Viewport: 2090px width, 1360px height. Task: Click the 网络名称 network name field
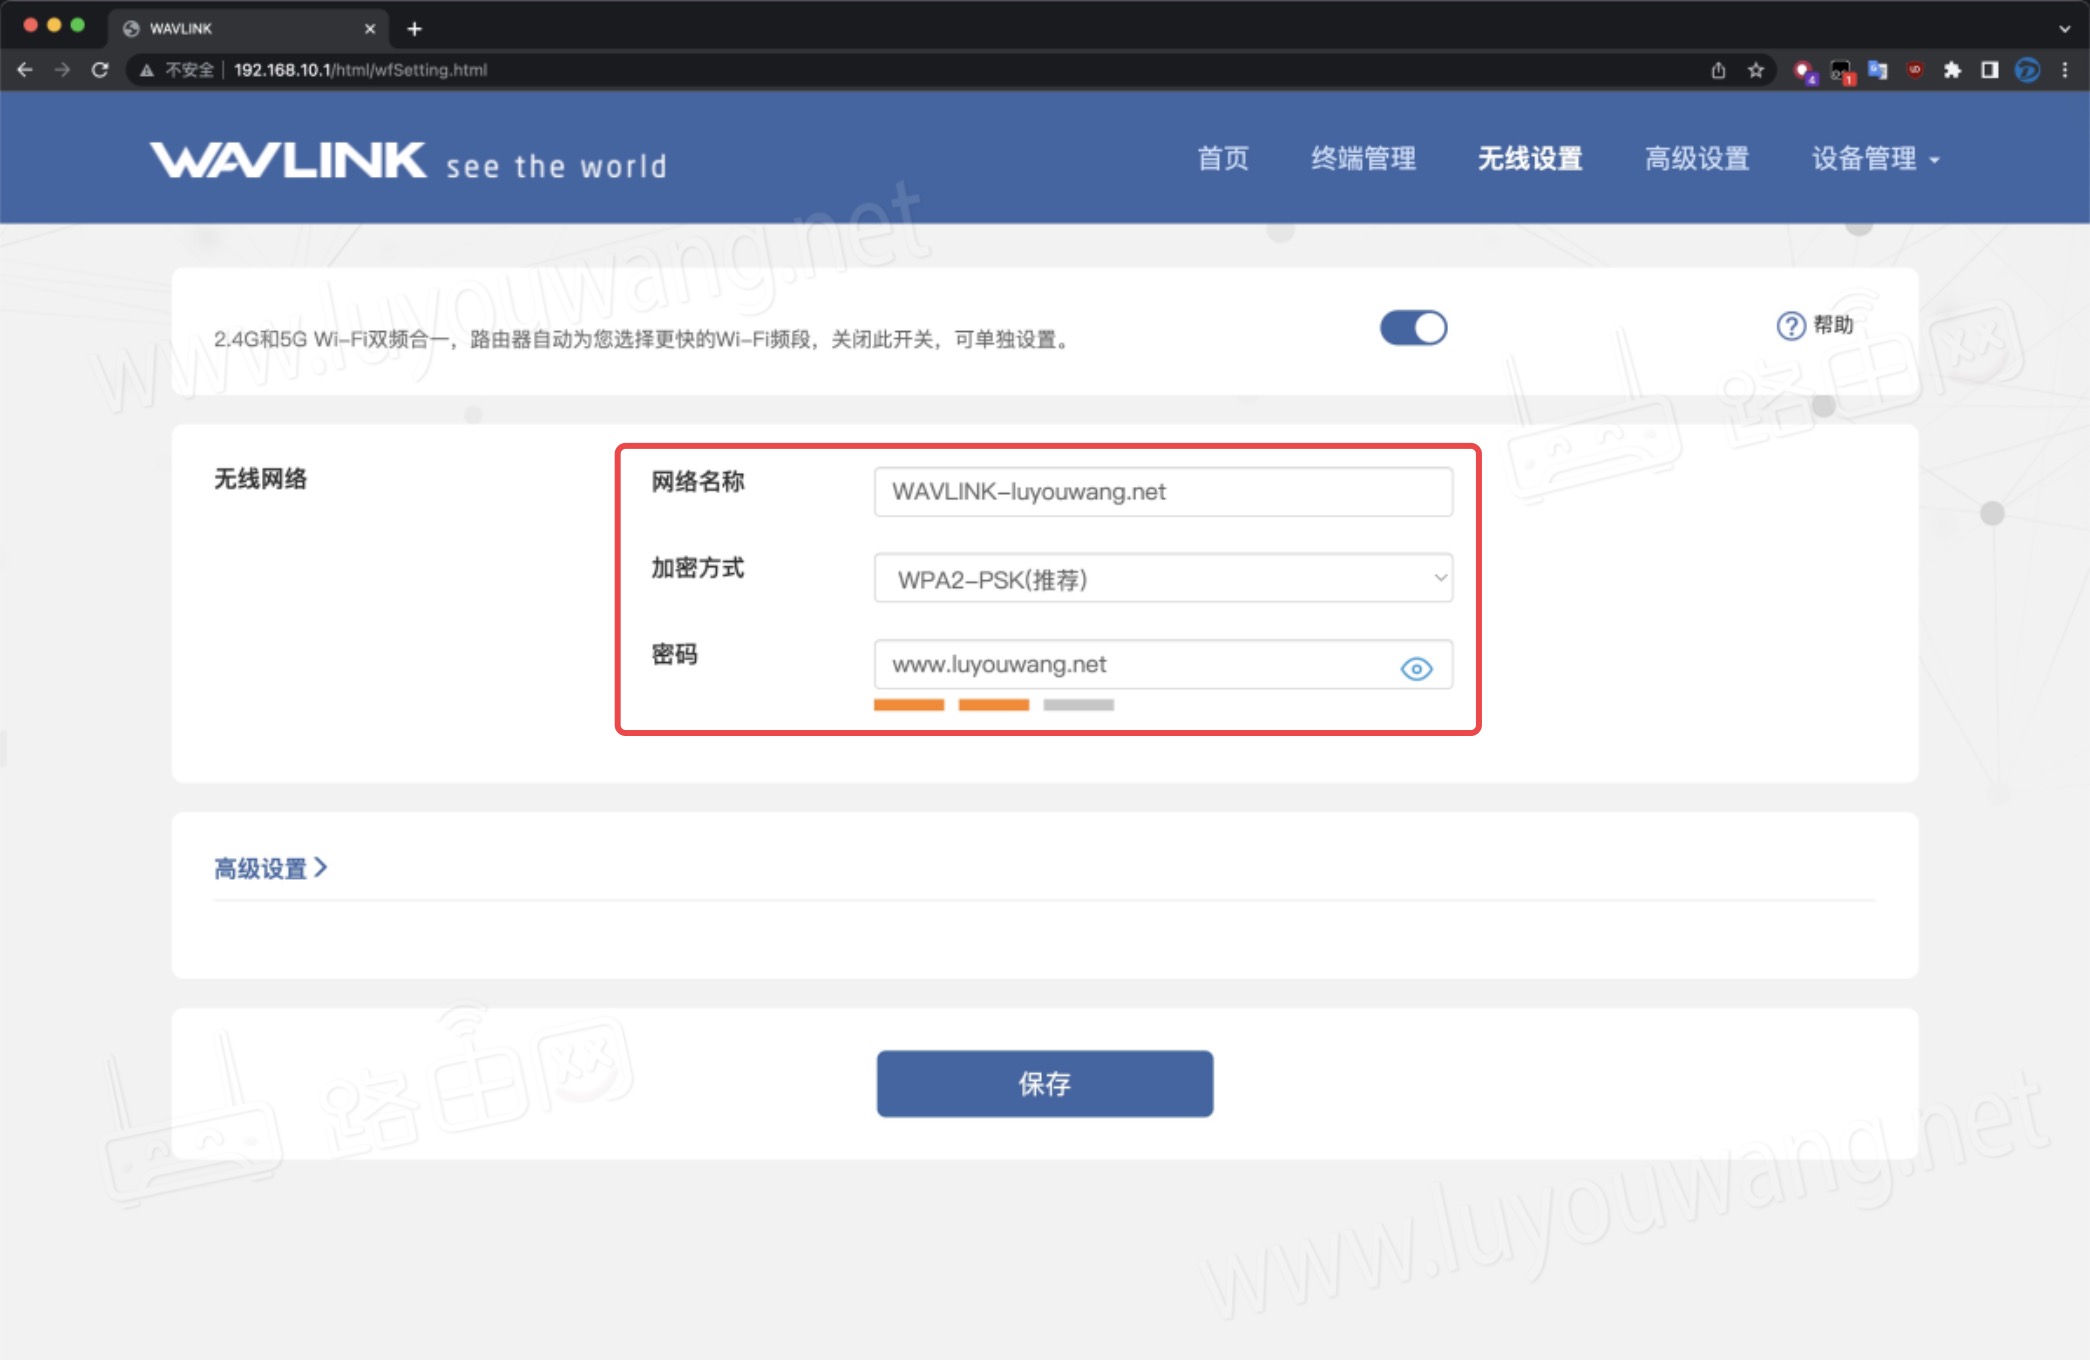pos(1162,491)
